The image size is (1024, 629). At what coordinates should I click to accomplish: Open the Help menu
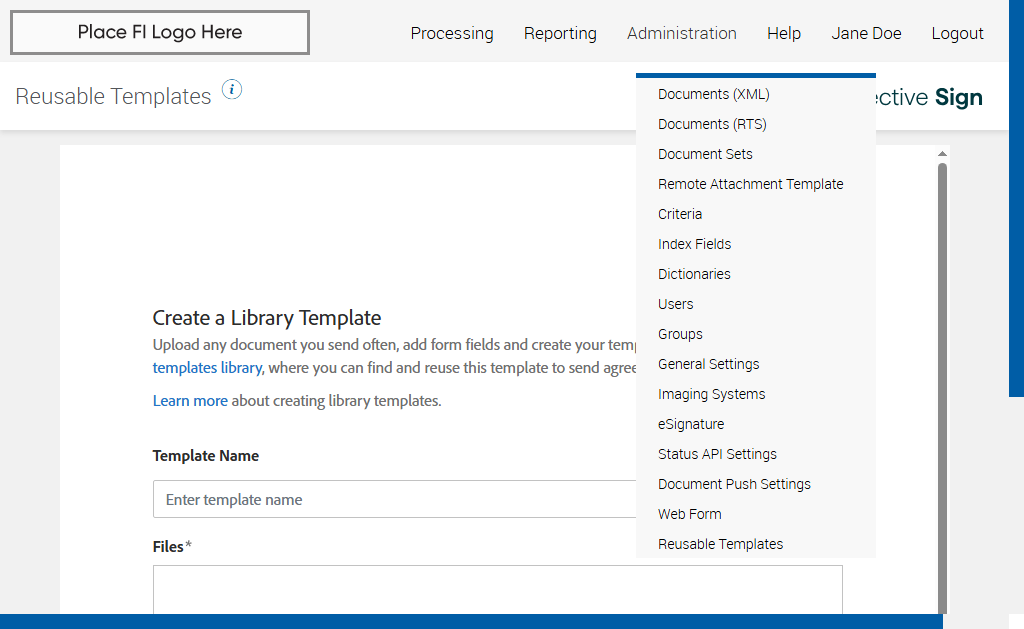coord(784,34)
